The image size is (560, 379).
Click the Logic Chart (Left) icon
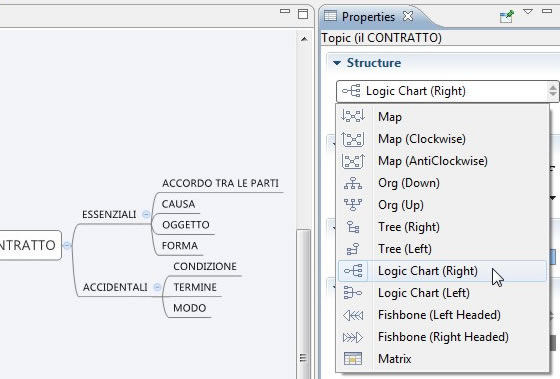click(x=353, y=293)
